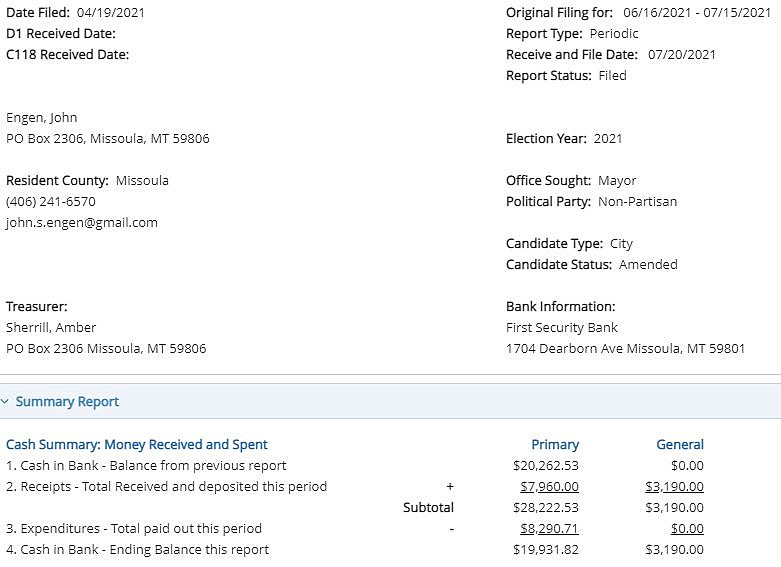
Task: Open the General receipts $3,190.00 link
Action: (x=674, y=486)
